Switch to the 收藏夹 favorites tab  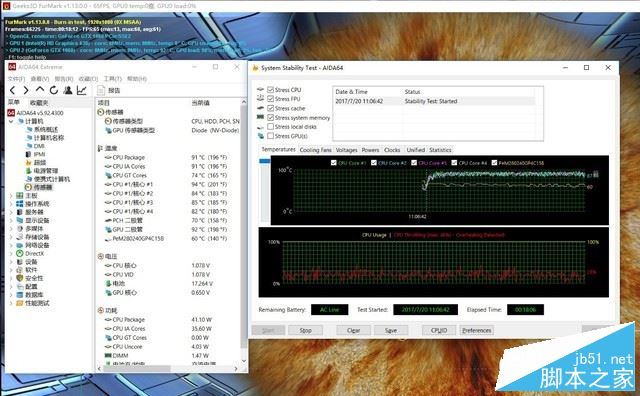pos(39,102)
